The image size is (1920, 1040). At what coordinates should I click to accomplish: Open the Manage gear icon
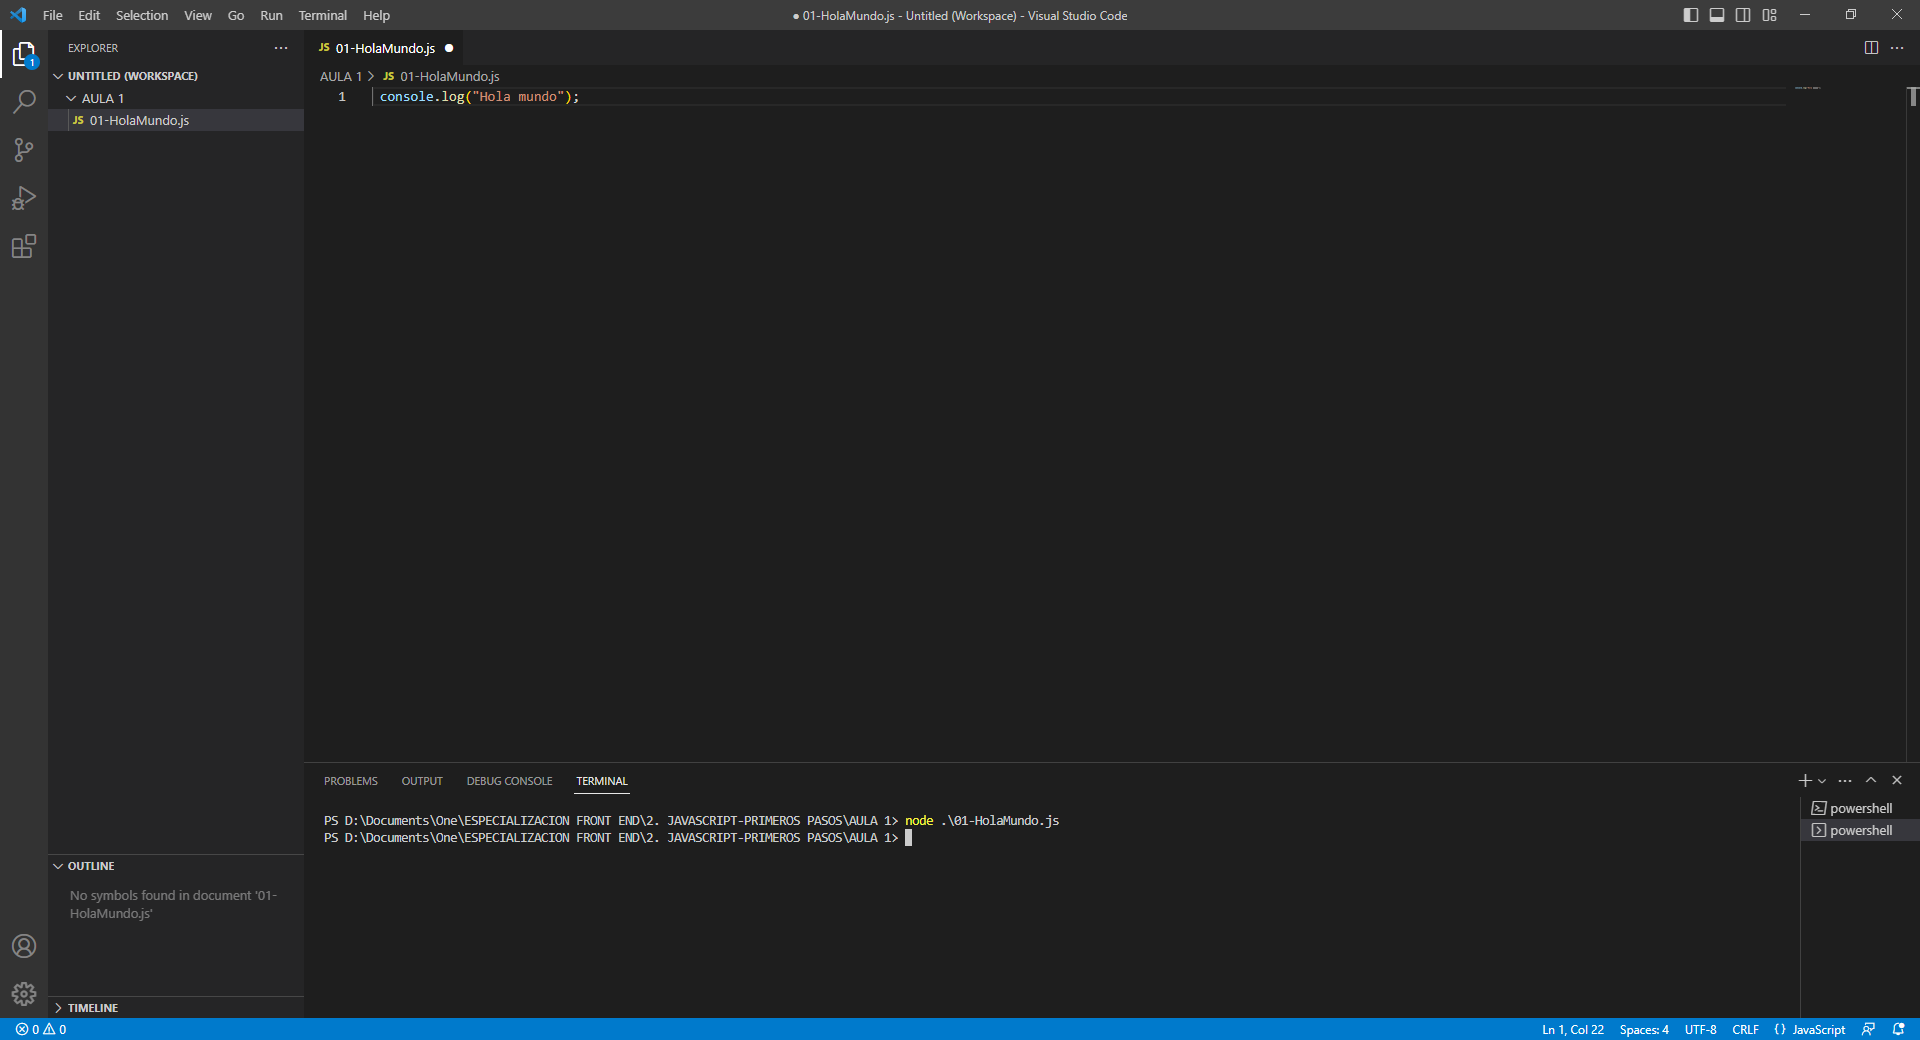tap(24, 994)
